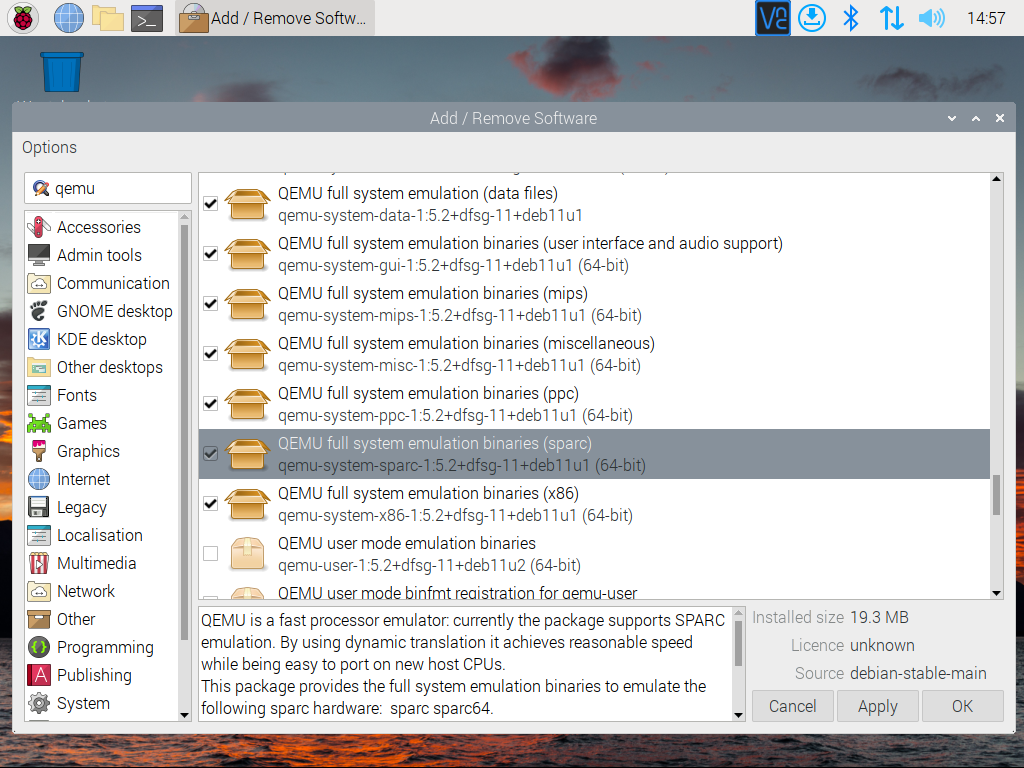1024x768 pixels.
Task: Select the Other desktops category
Action: (99, 368)
